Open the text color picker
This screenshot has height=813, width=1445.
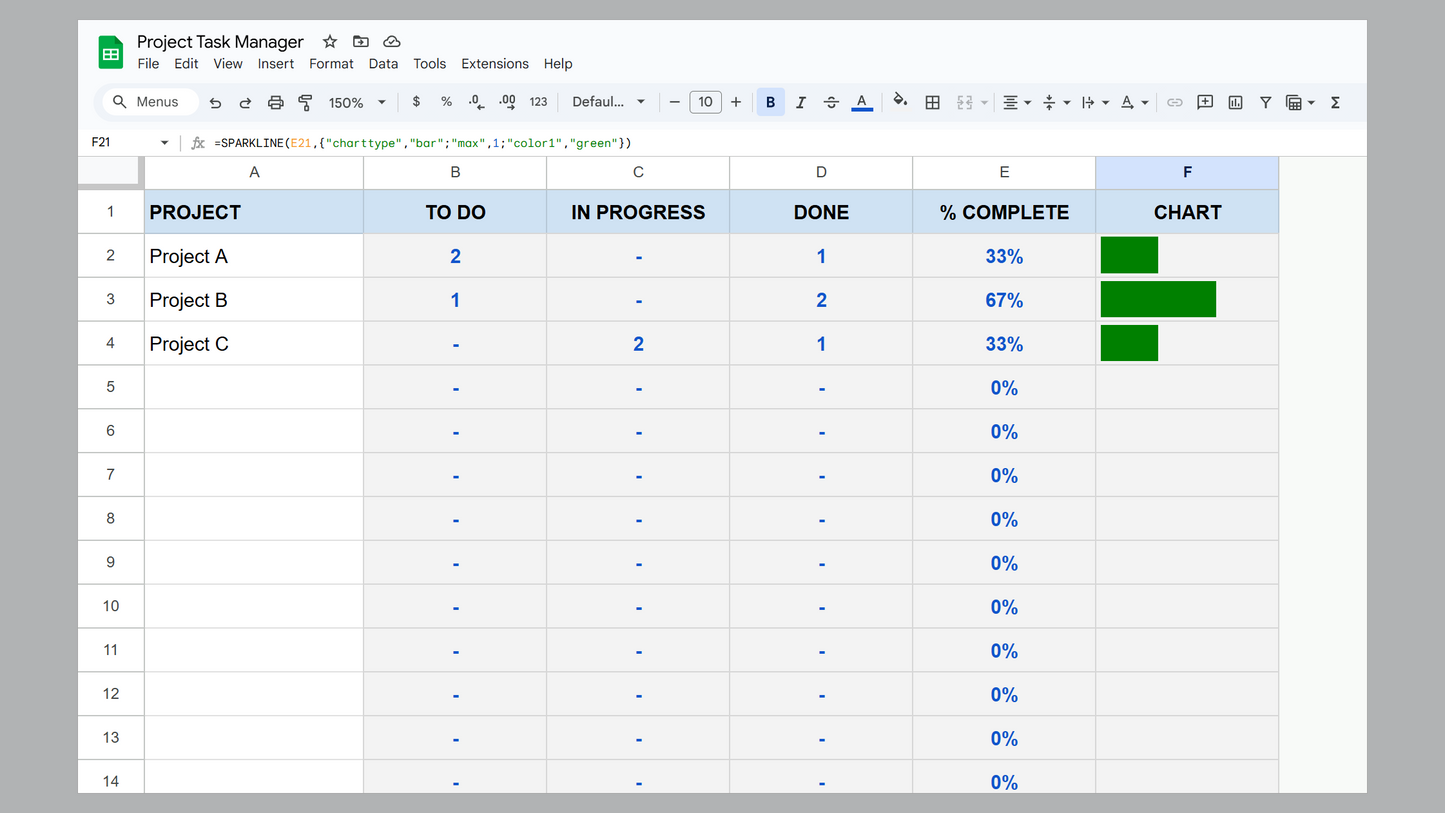[861, 103]
